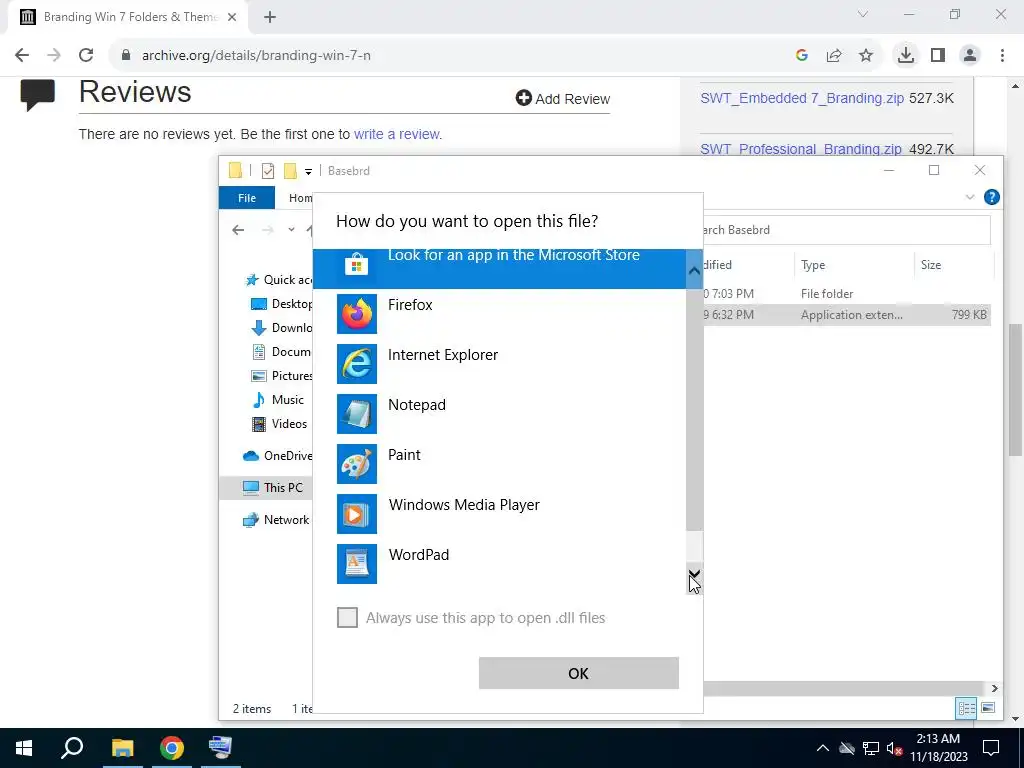Select the Notepad app icon

tap(357, 414)
